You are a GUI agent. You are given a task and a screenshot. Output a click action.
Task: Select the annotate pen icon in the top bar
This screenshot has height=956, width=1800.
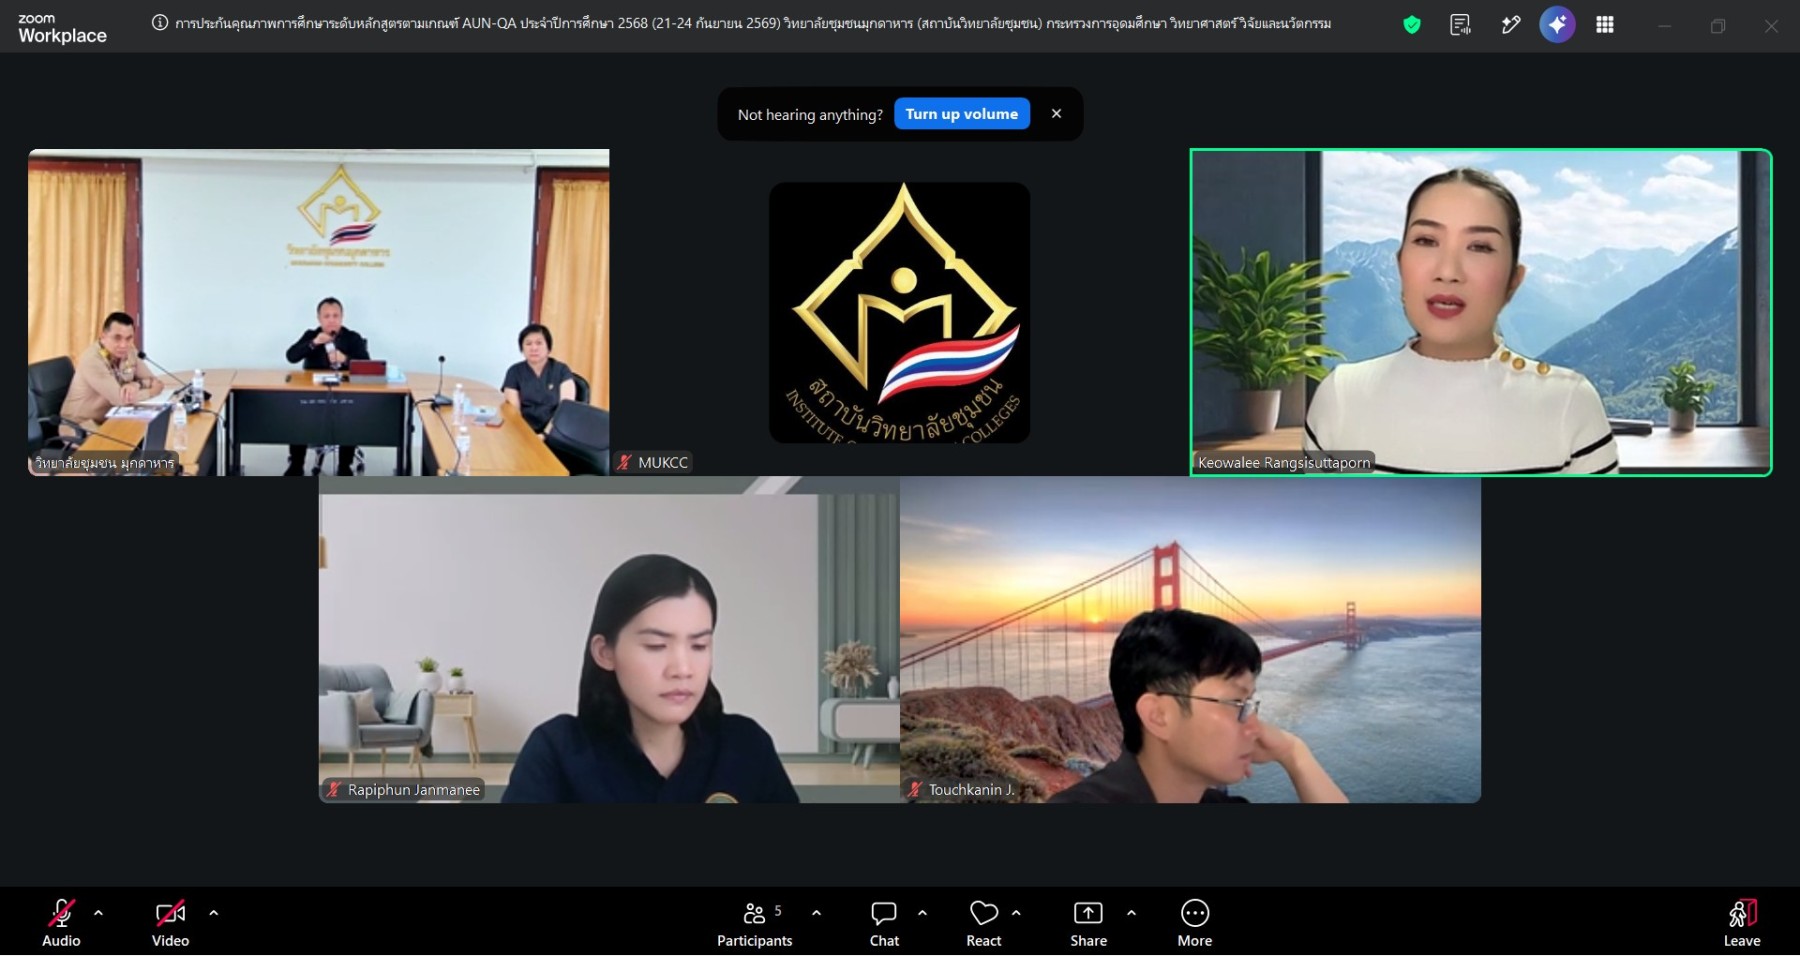[1510, 25]
